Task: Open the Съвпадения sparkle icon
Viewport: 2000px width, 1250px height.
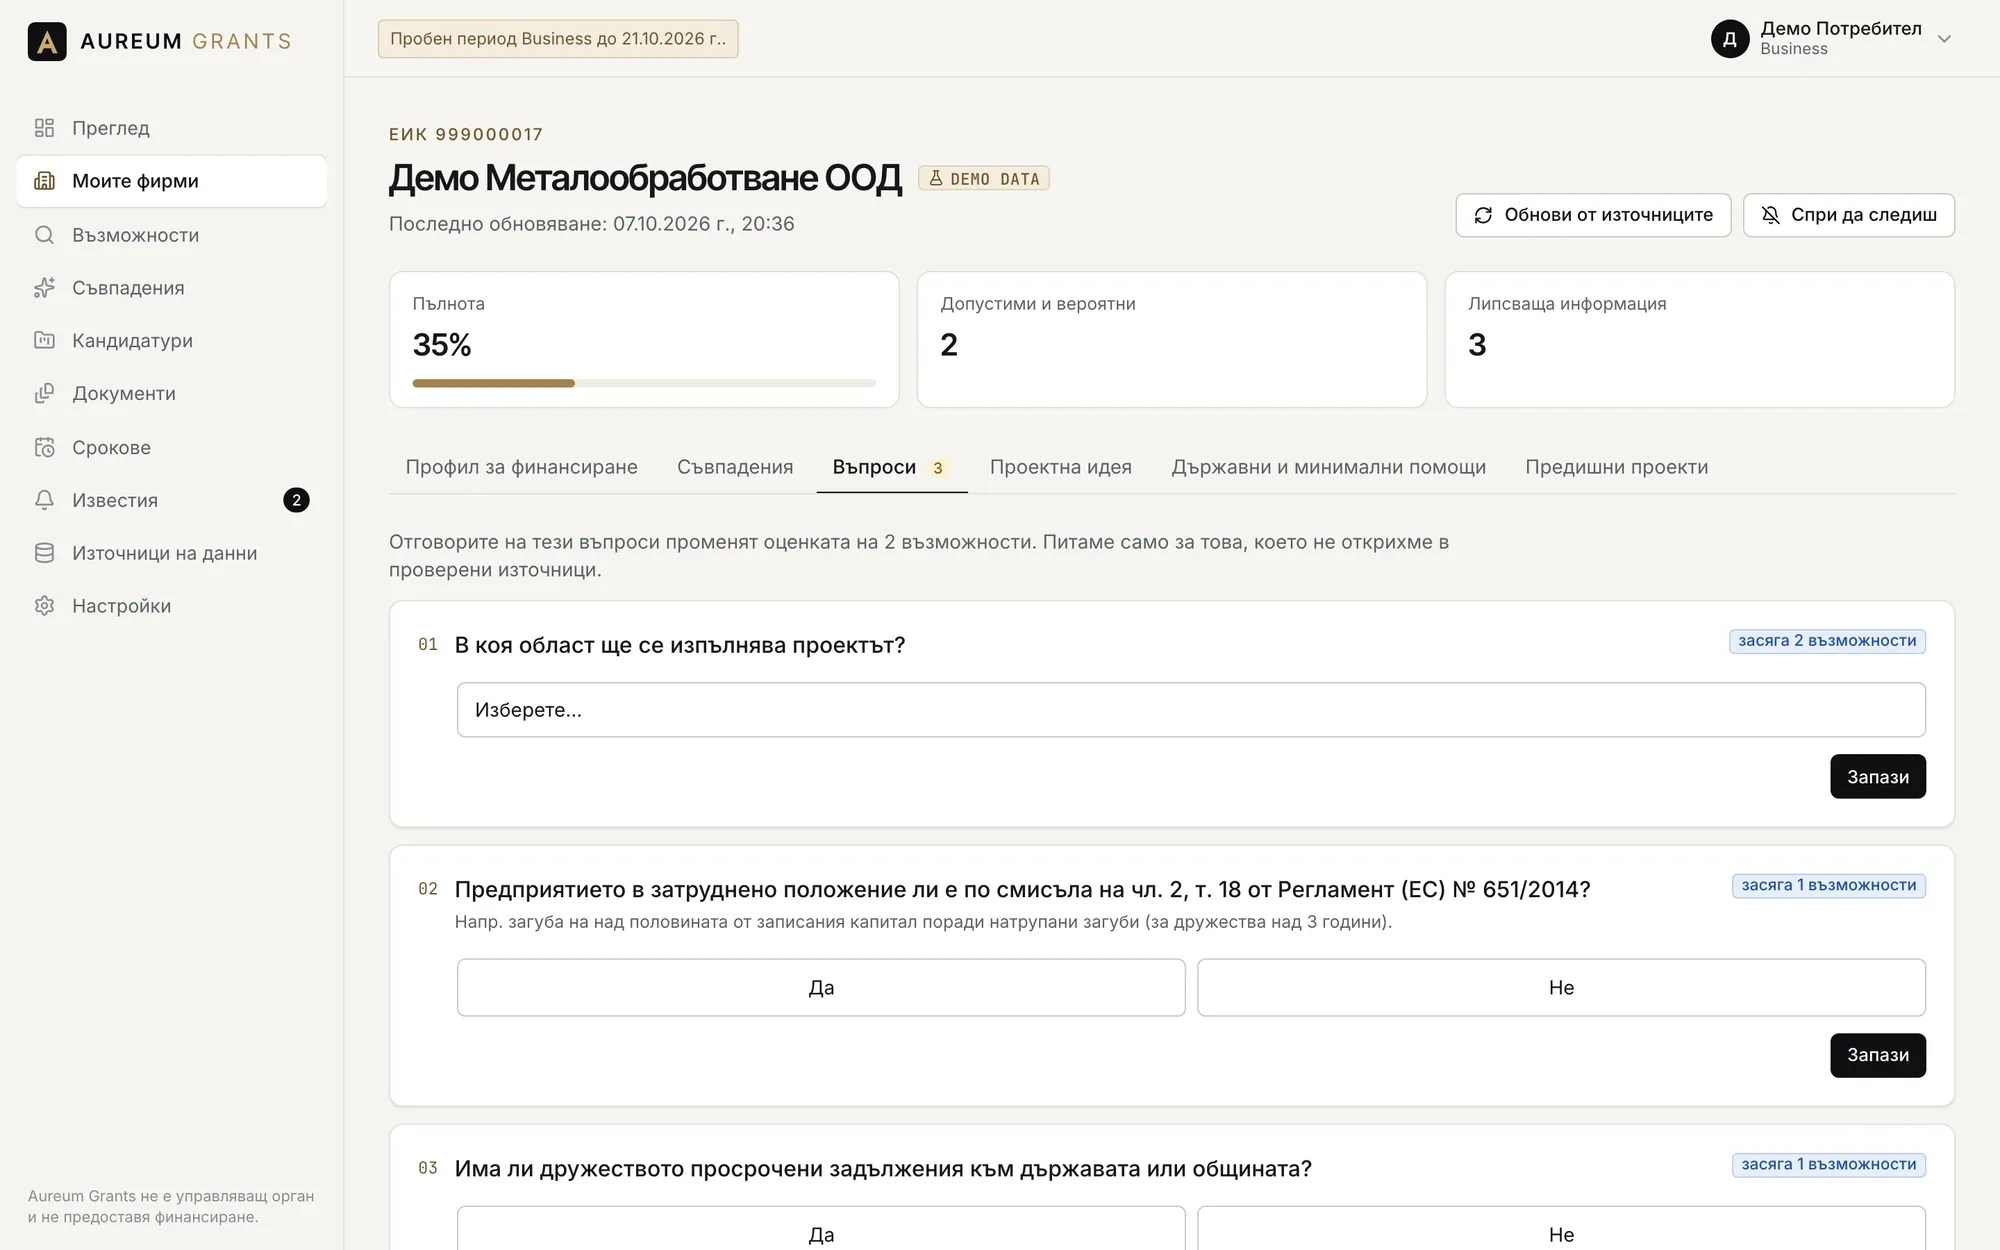Action: [x=44, y=288]
